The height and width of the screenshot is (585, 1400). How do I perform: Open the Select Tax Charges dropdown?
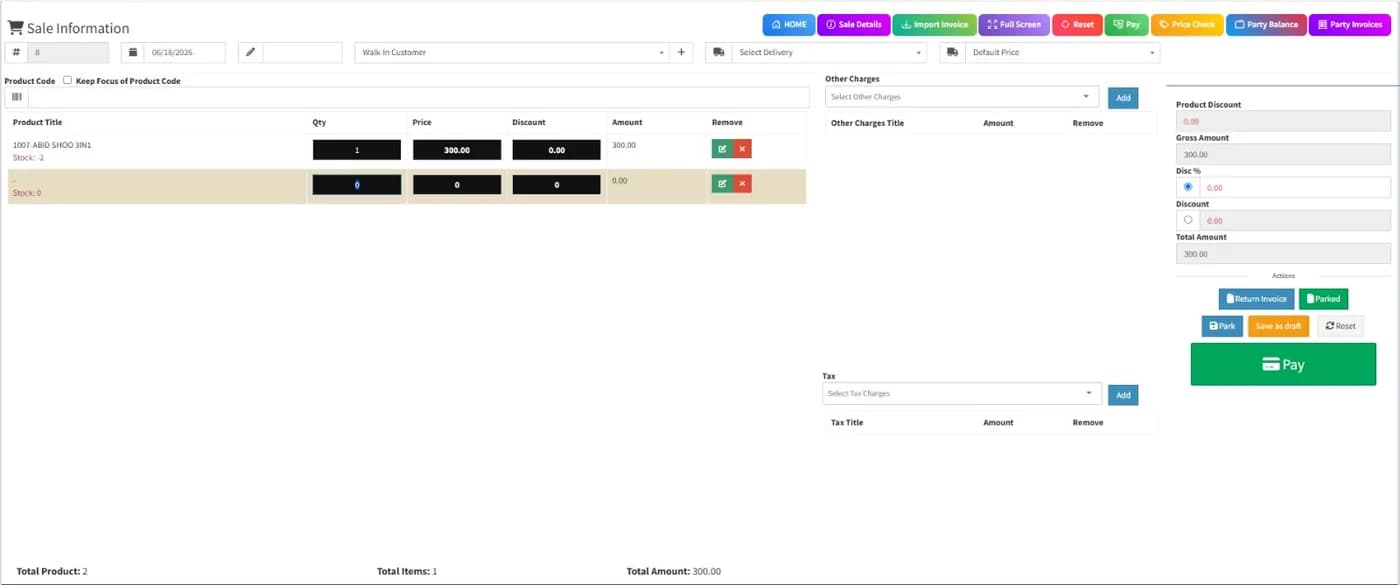[x=962, y=394]
